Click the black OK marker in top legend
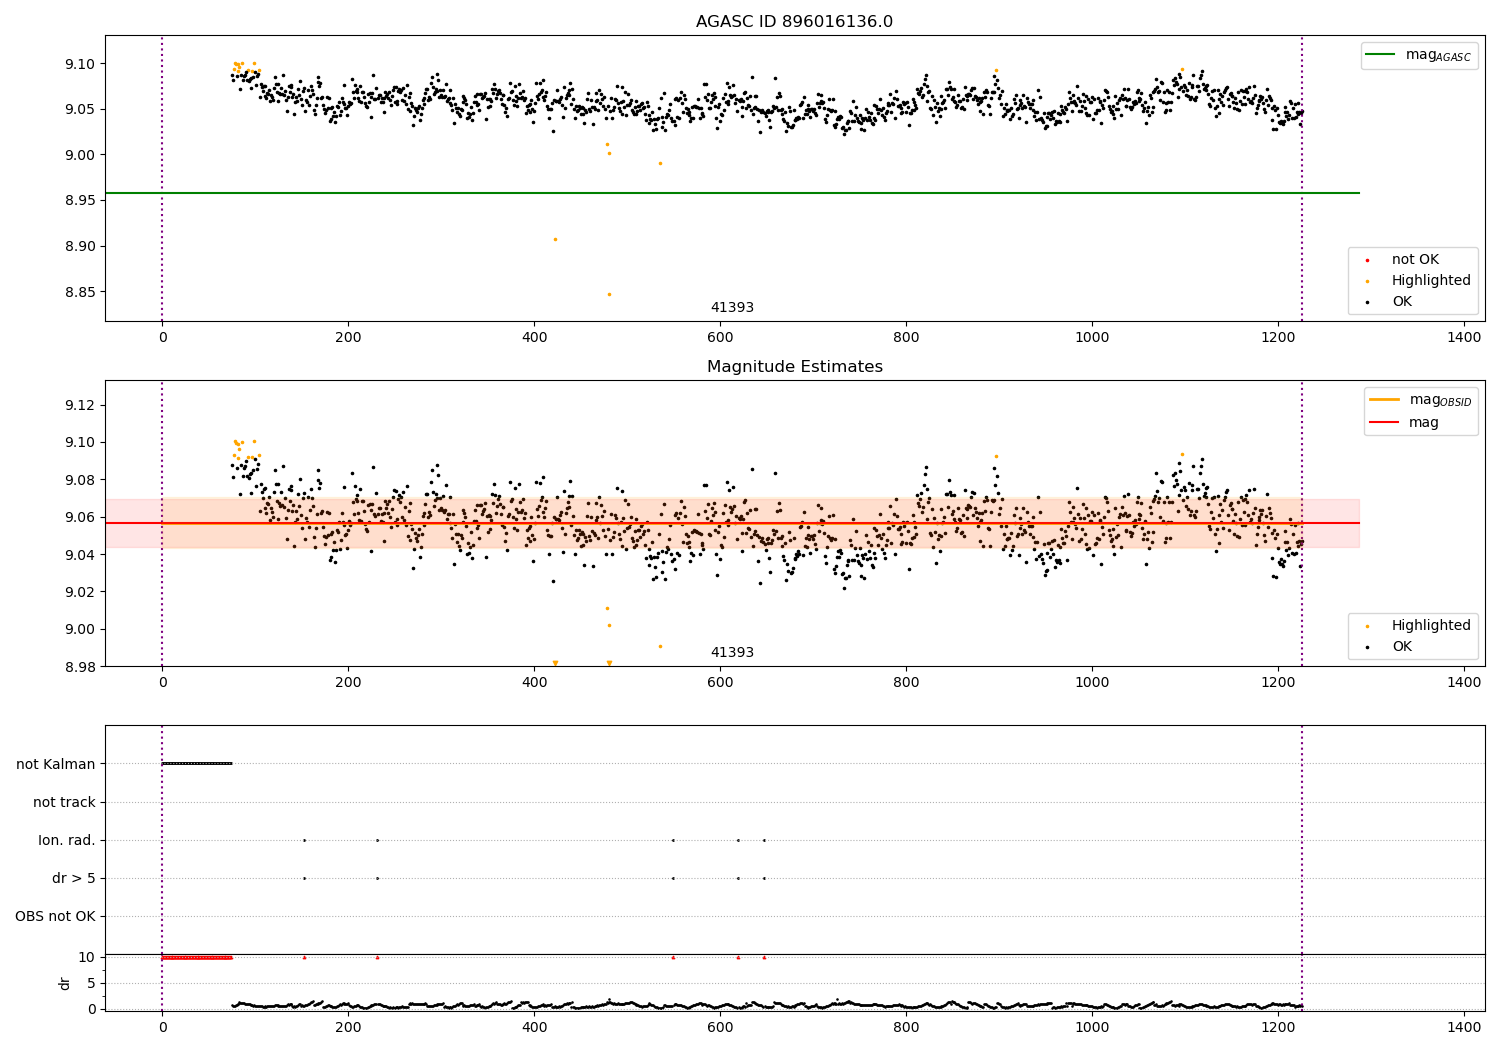 pyautogui.click(x=1368, y=302)
